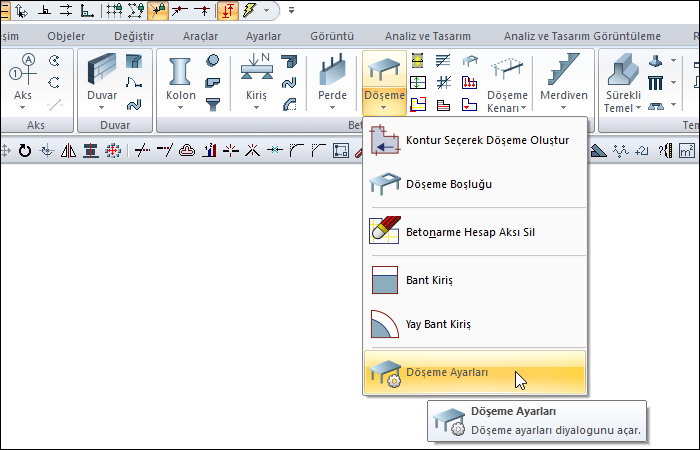Click the mirror triangles icon in edit toolbar

coord(68,151)
